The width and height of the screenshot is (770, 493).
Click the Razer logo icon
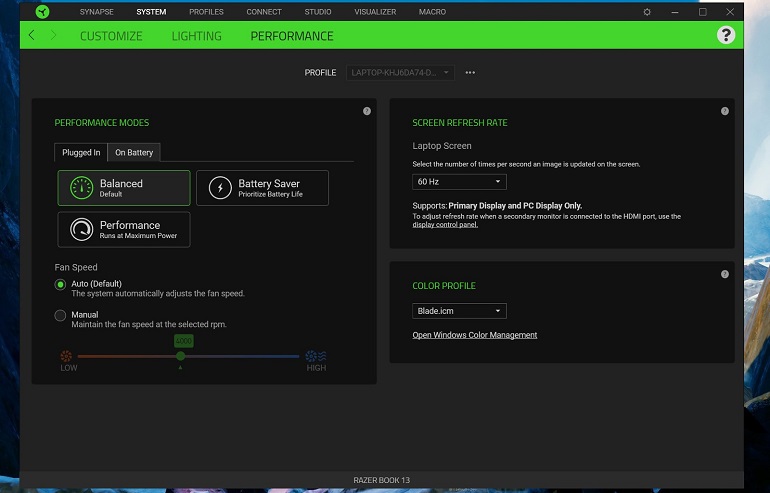pos(43,12)
